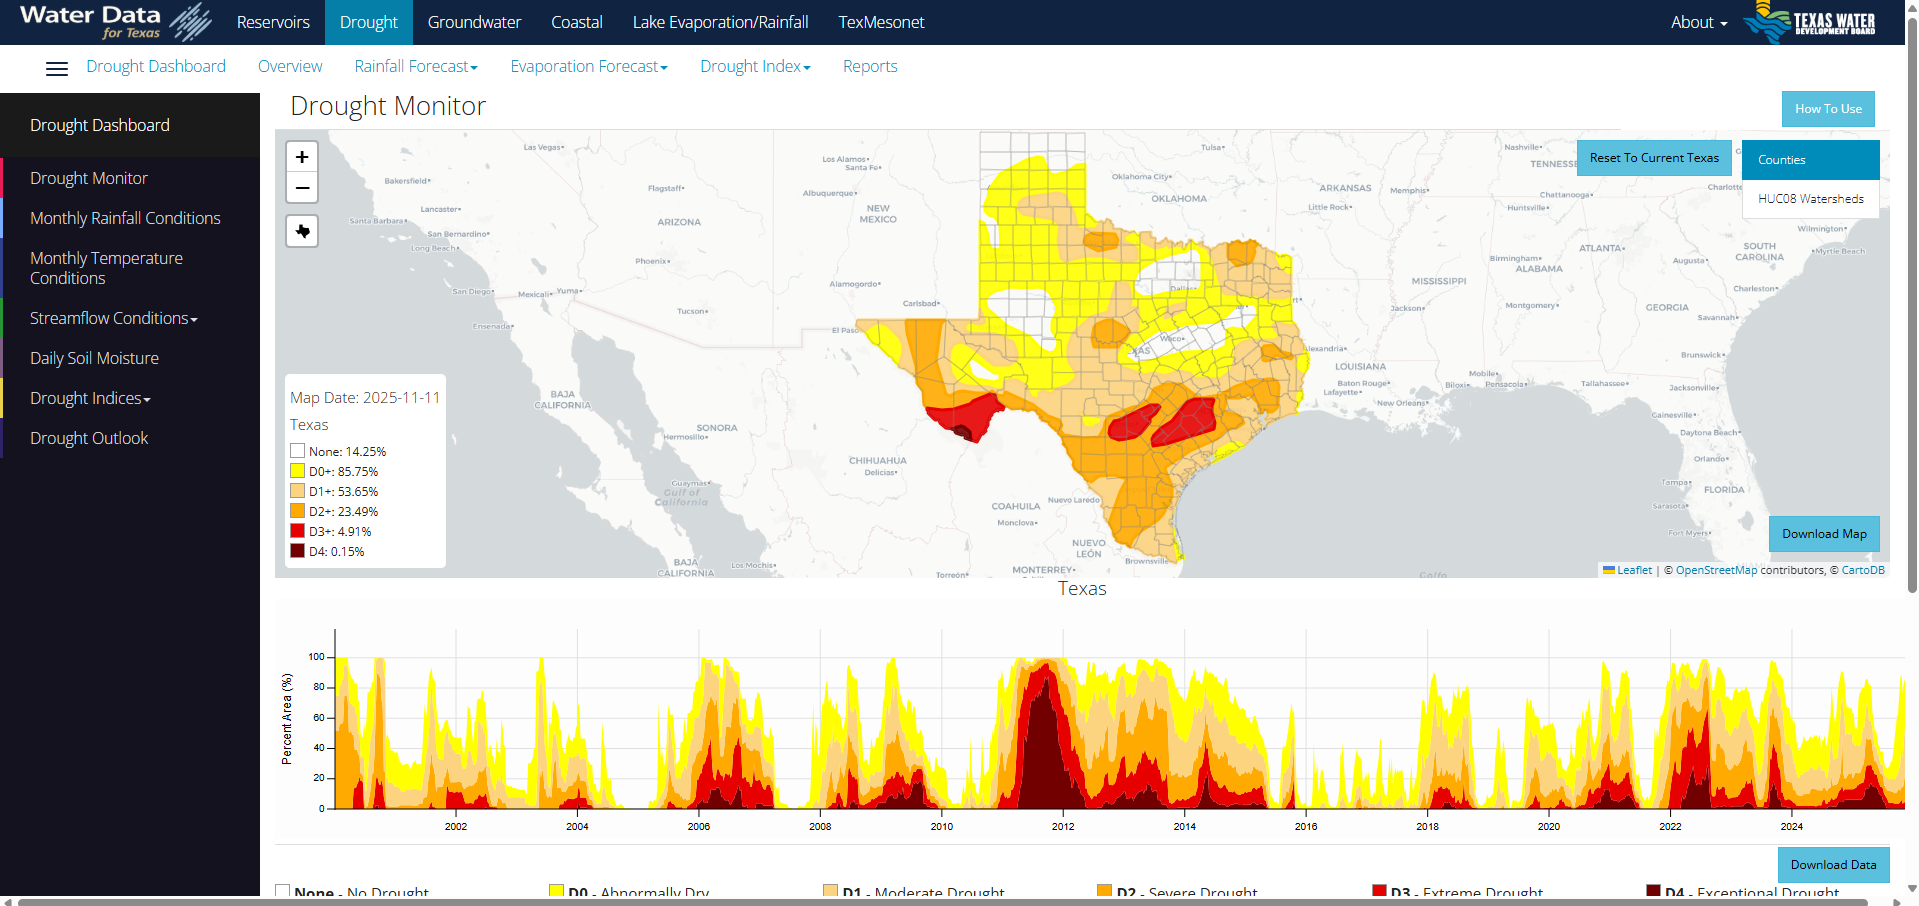Click the Leaflet flag attribution icon

pos(1609,570)
